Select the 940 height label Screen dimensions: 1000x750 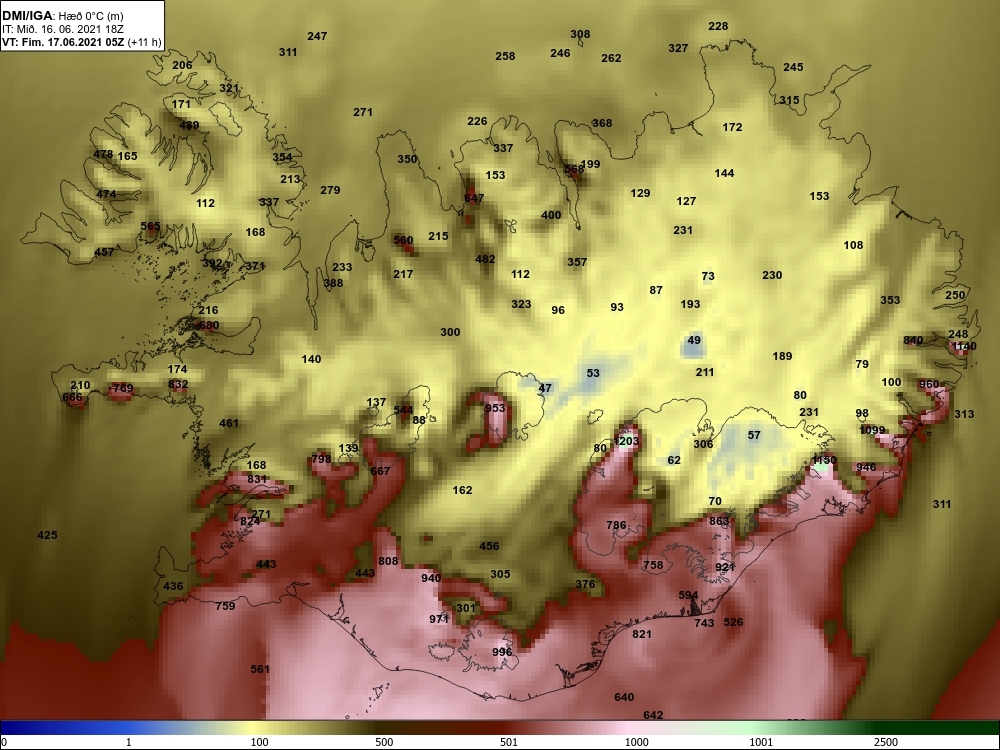pos(431,578)
